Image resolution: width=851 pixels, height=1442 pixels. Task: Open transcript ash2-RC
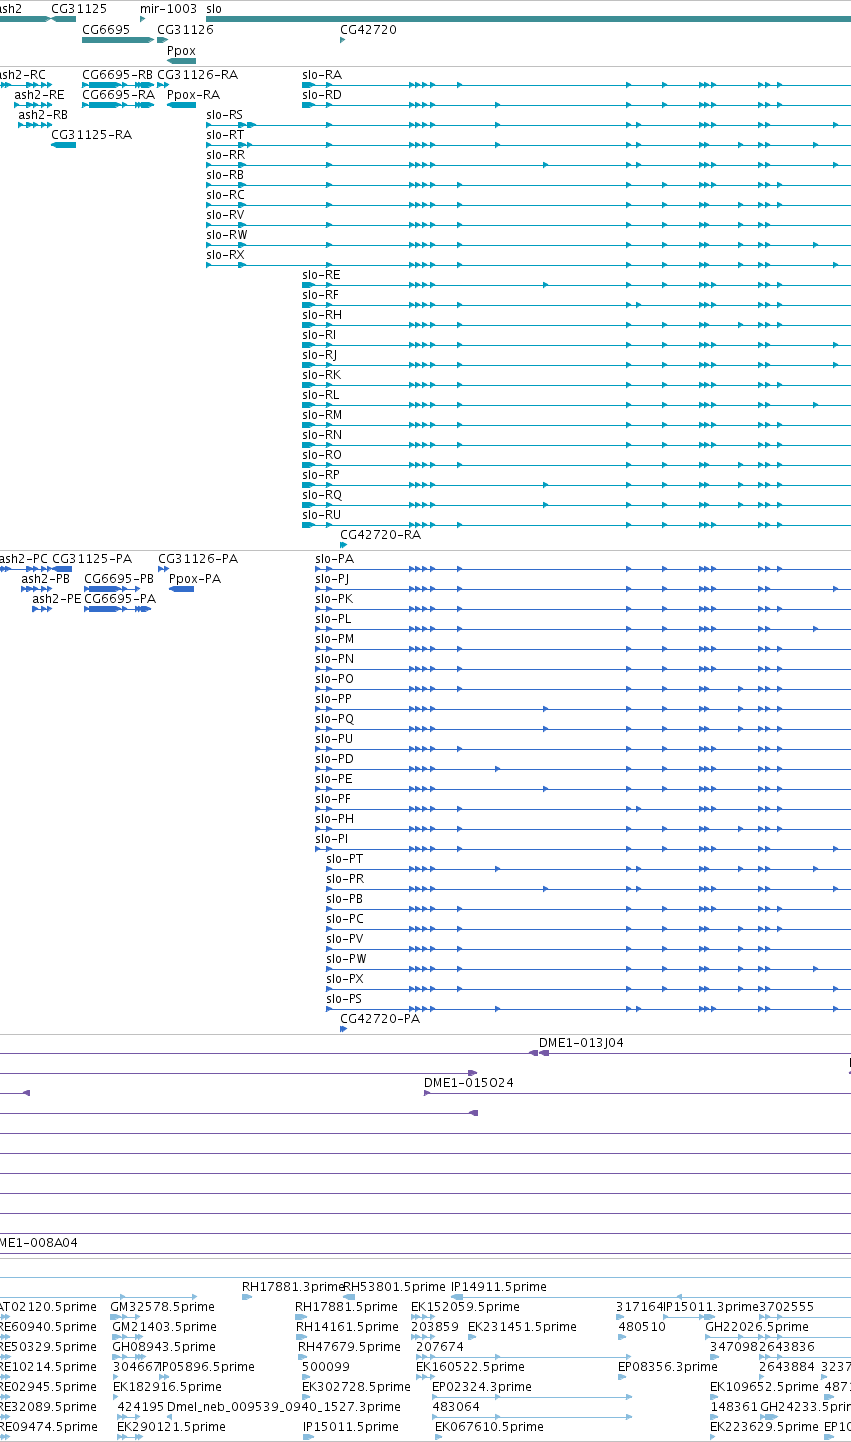22,75
